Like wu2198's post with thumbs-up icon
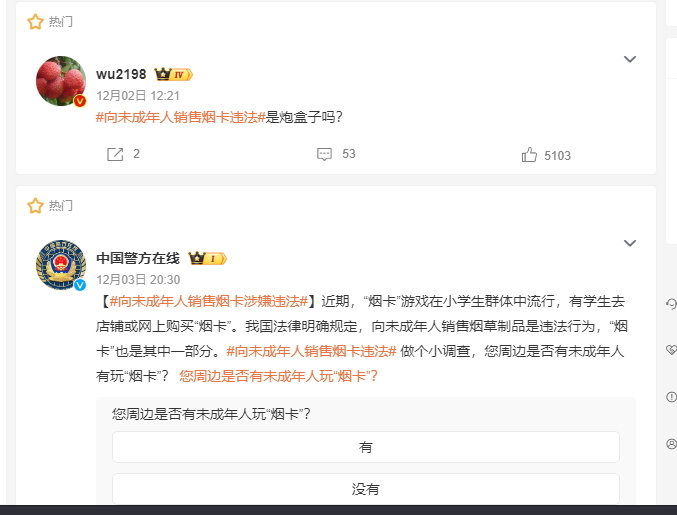 [x=529, y=155]
